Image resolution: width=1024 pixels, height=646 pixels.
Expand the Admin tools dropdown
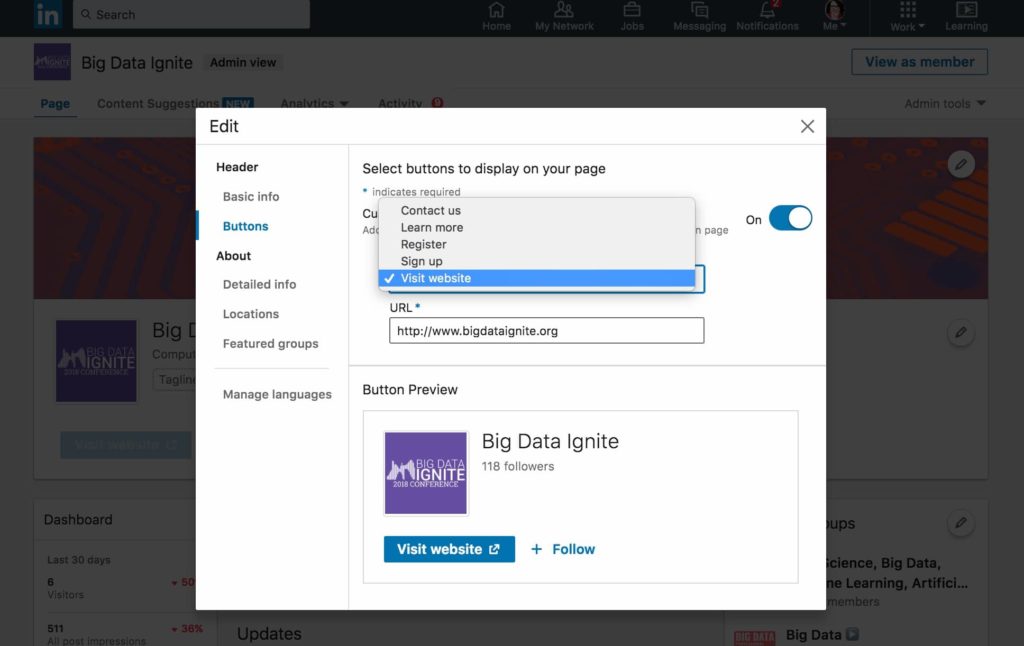click(x=944, y=104)
